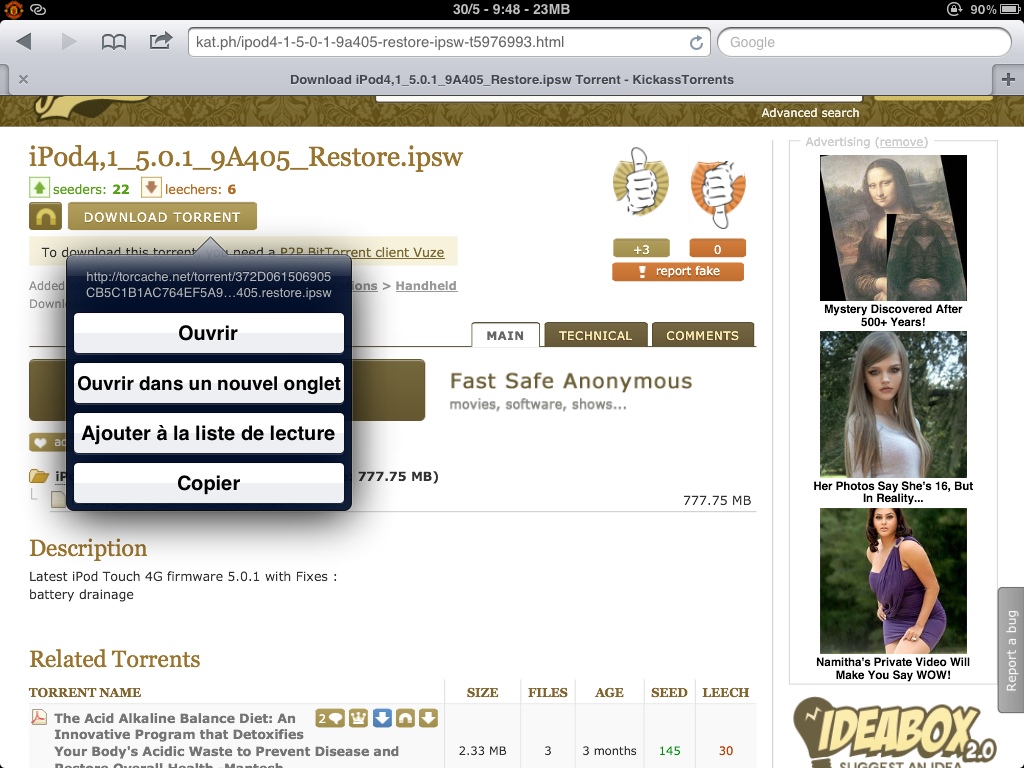Viewport: 1024px width, 768px height.
Task: Vote thumbs down on the torrent
Action: (x=718, y=195)
